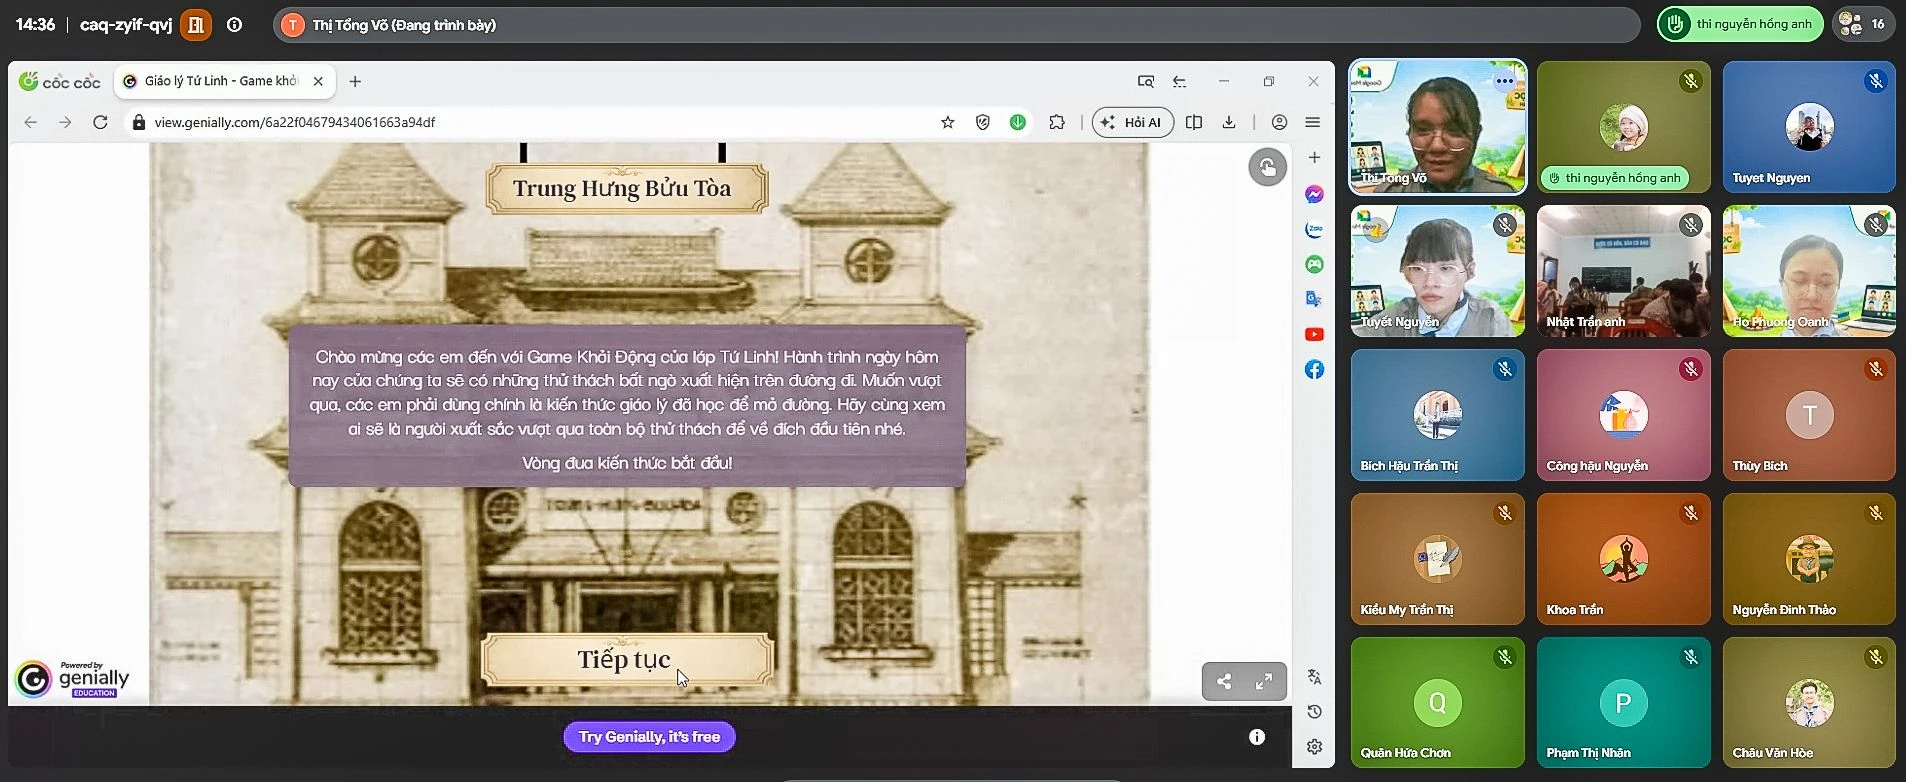Open Zalo in Cốc Cốc sidebar

point(1314,229)
